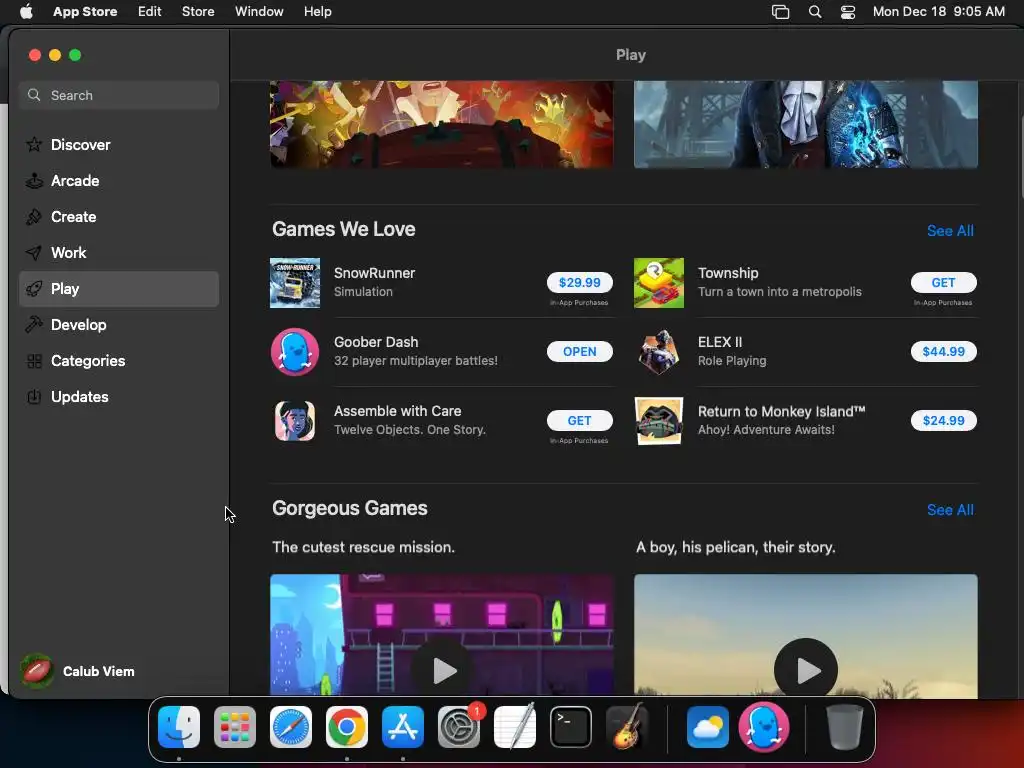This screenshot has height=768, width=1024.
Task: Click the Township title text
Action: coord(728,273)
